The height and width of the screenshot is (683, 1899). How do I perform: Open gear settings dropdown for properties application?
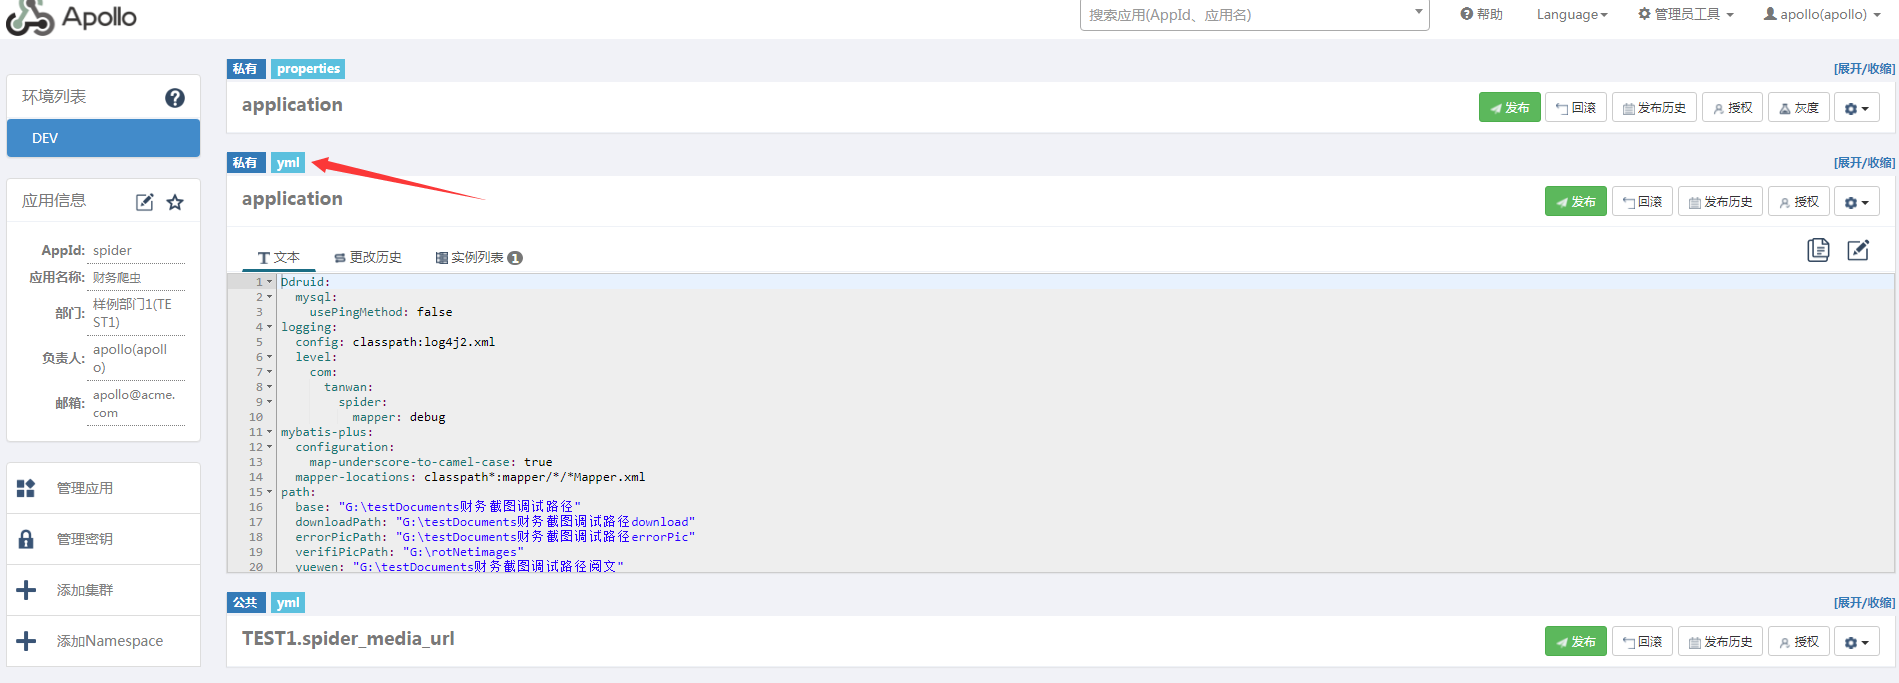click(1856, 108)
